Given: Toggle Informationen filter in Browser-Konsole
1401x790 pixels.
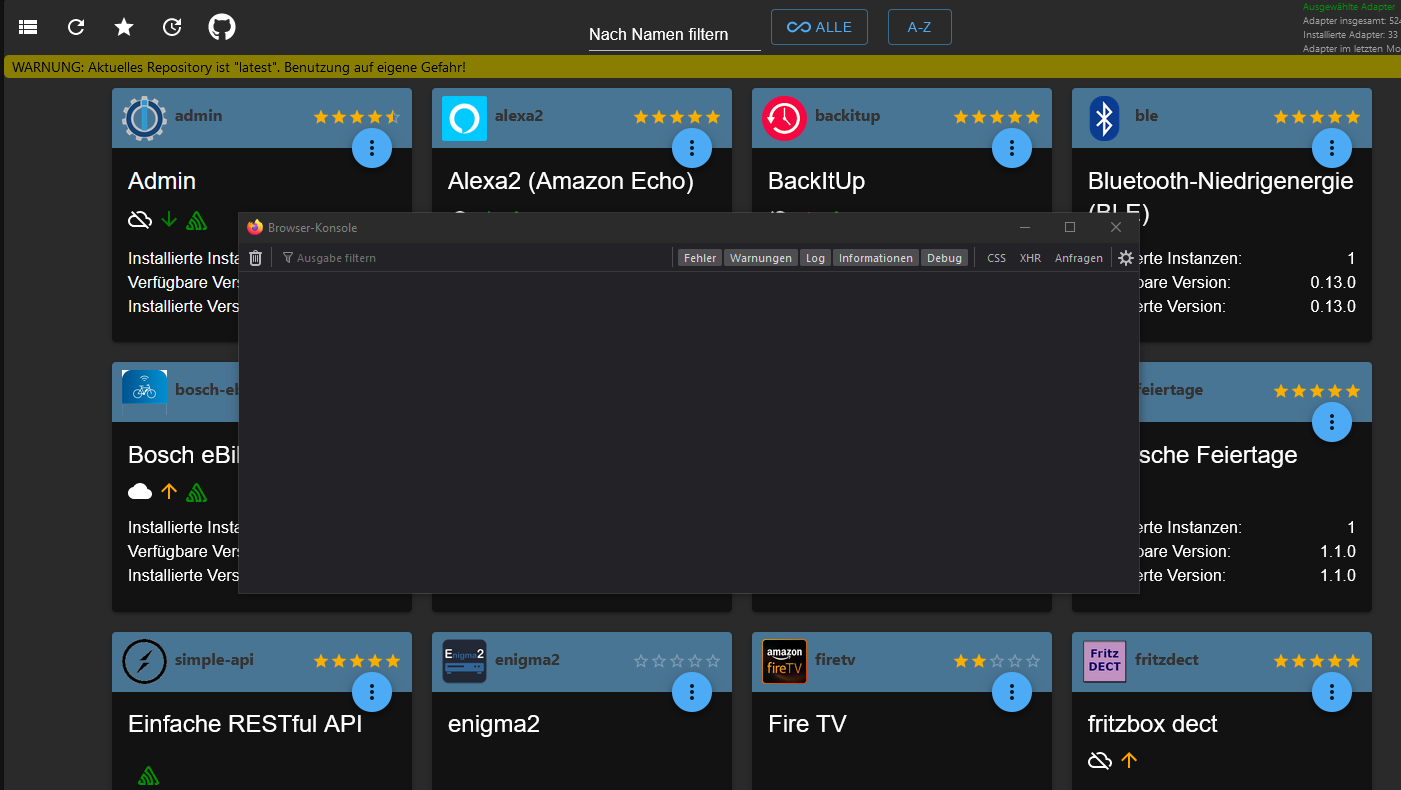Looking at the screenshot, I should point(876,258).
